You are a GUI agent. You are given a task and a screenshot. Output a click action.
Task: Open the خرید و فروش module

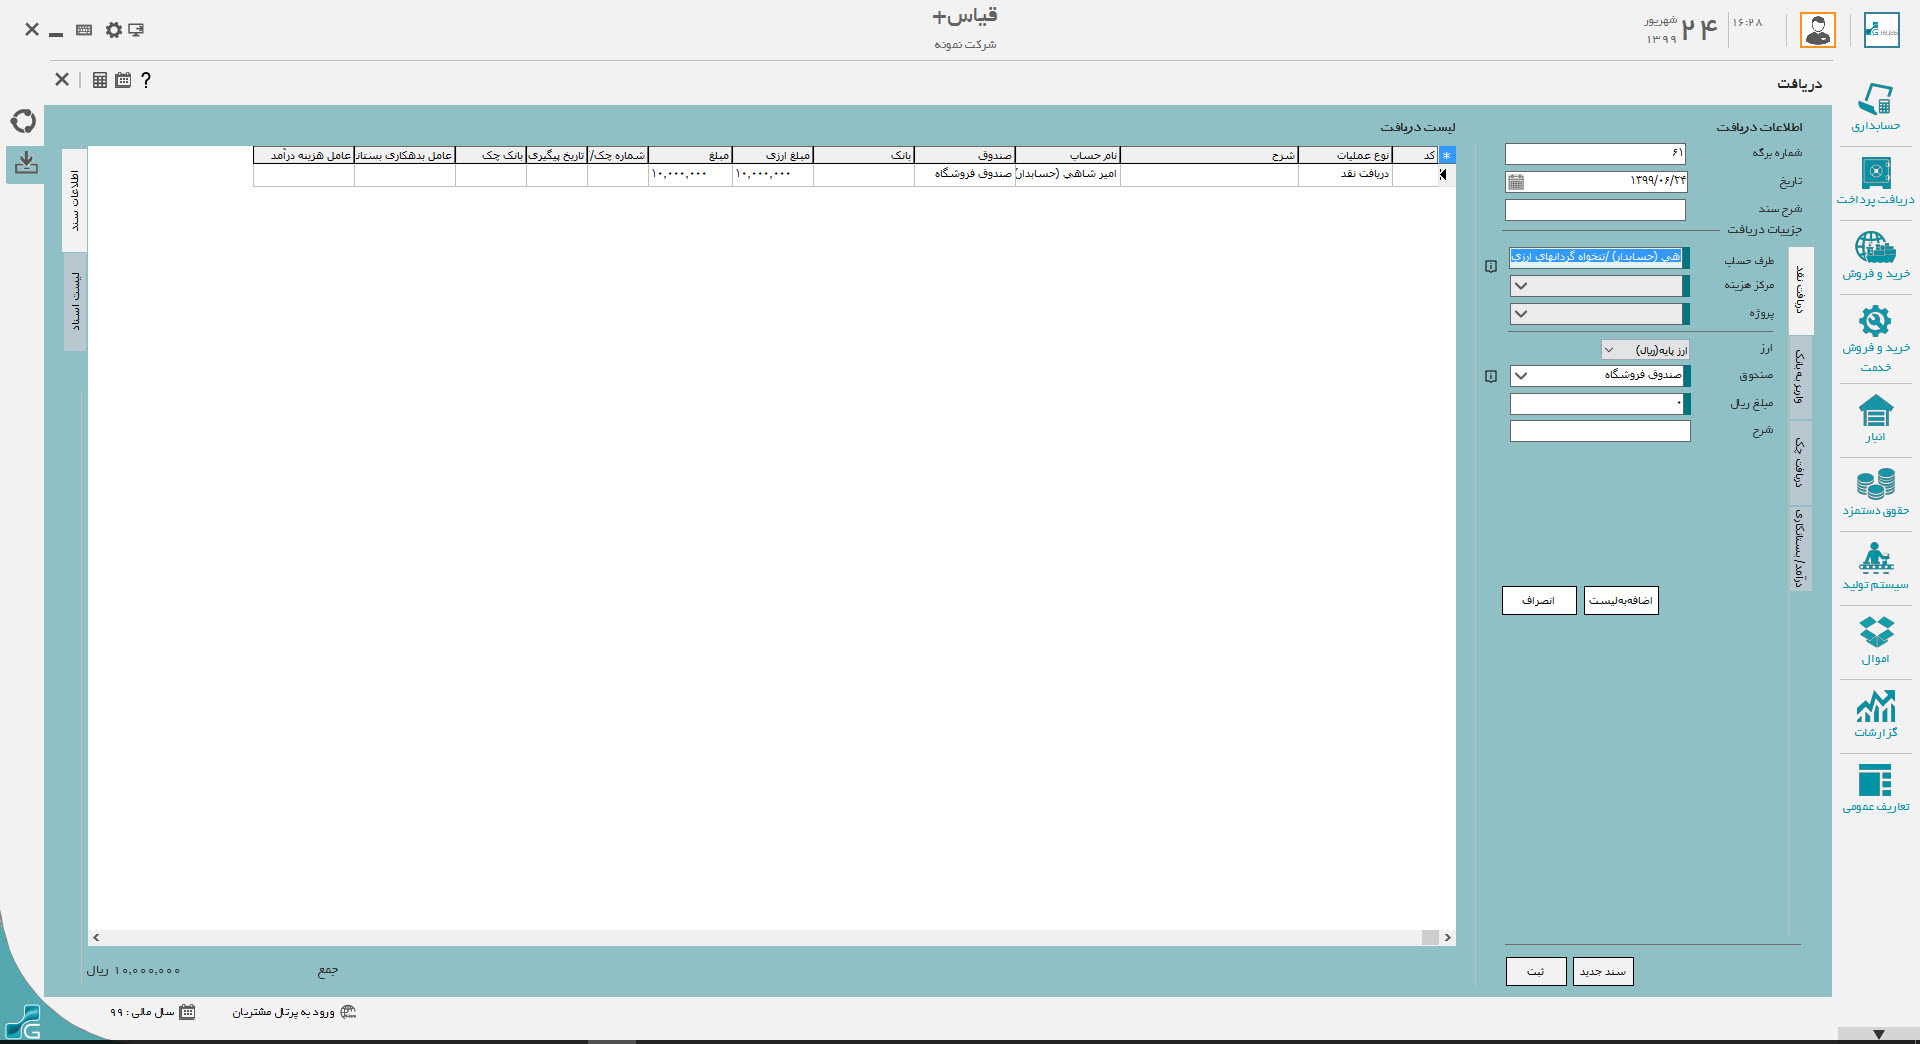[1875, 255]
